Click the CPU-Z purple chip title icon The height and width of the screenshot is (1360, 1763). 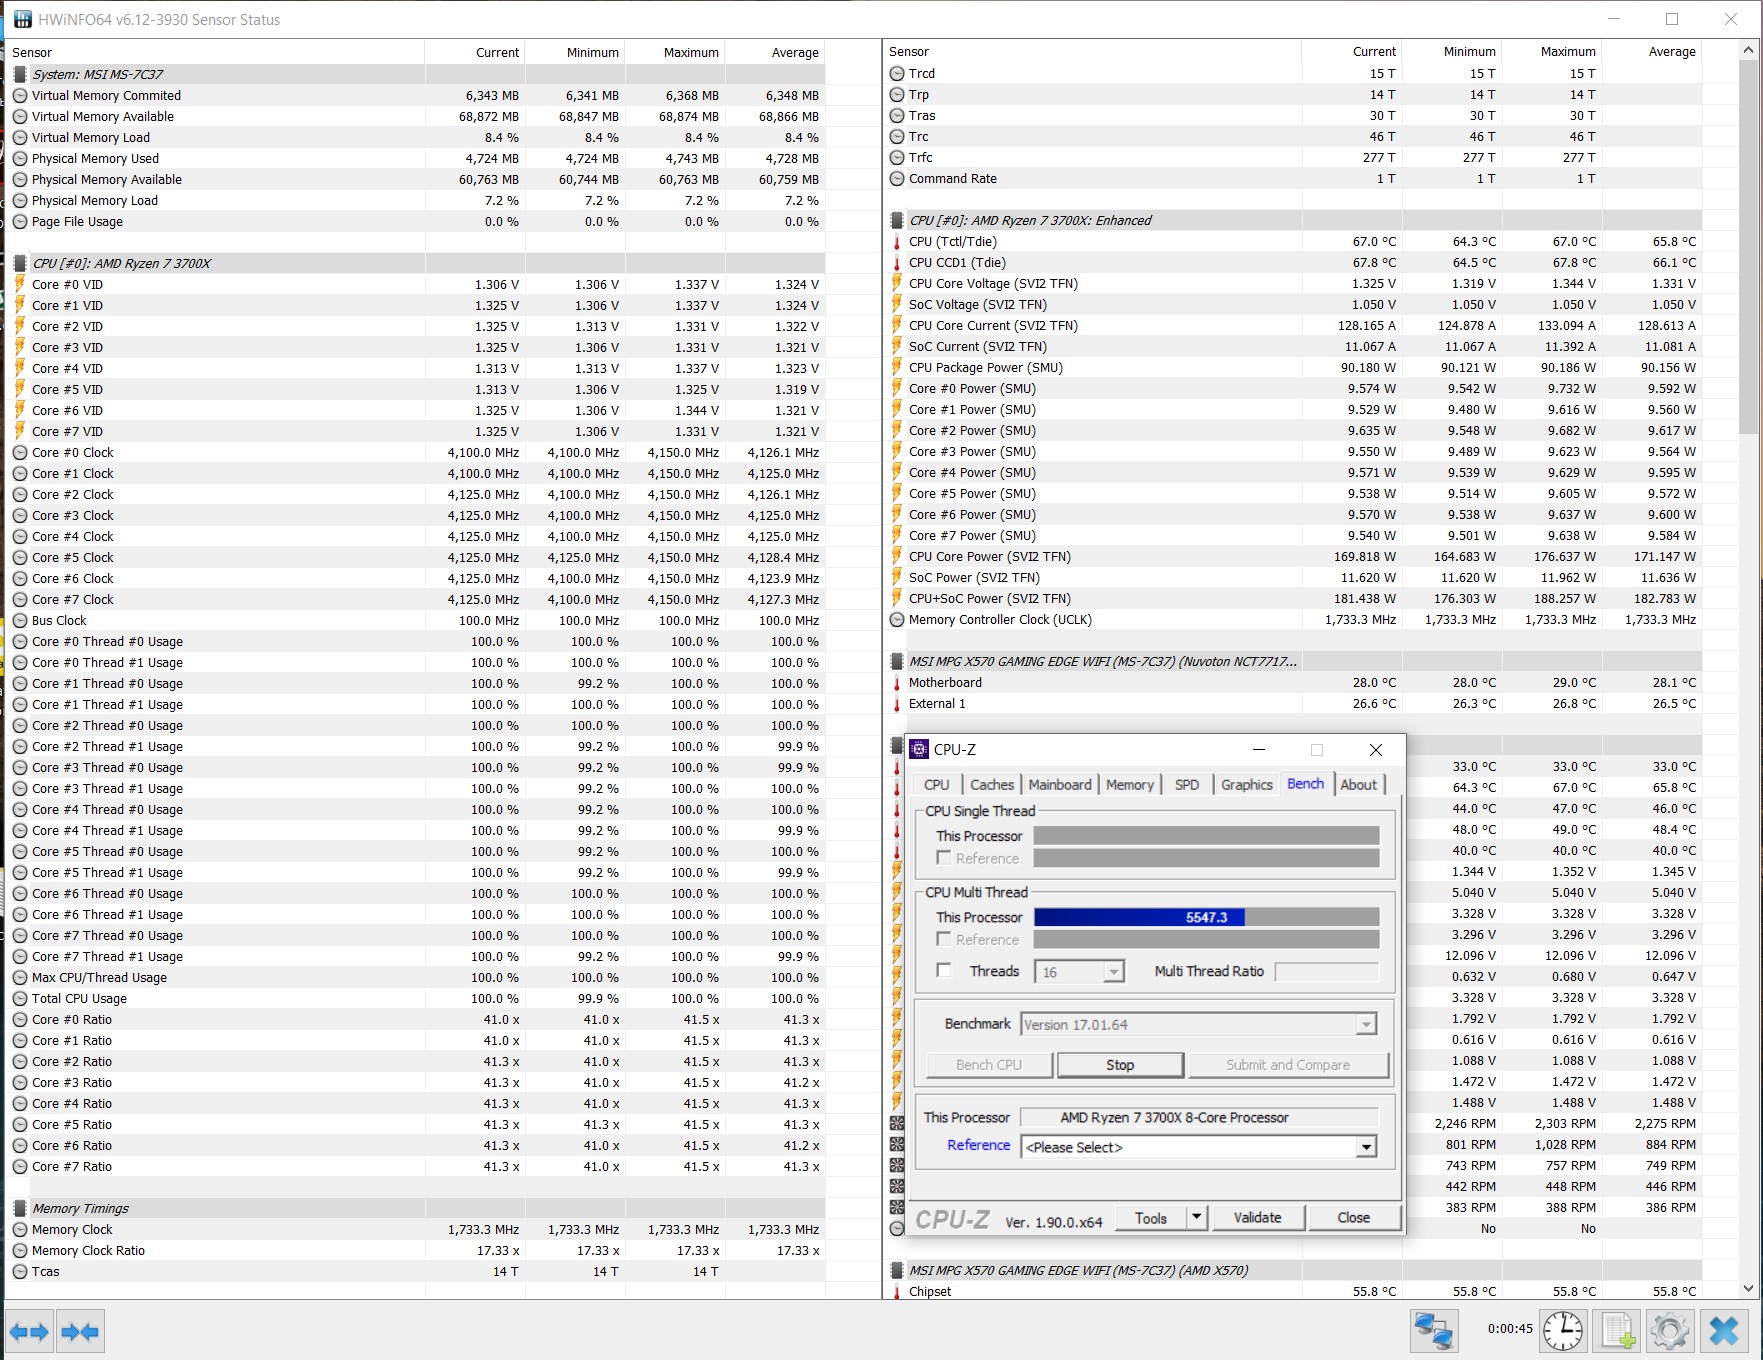919,749
